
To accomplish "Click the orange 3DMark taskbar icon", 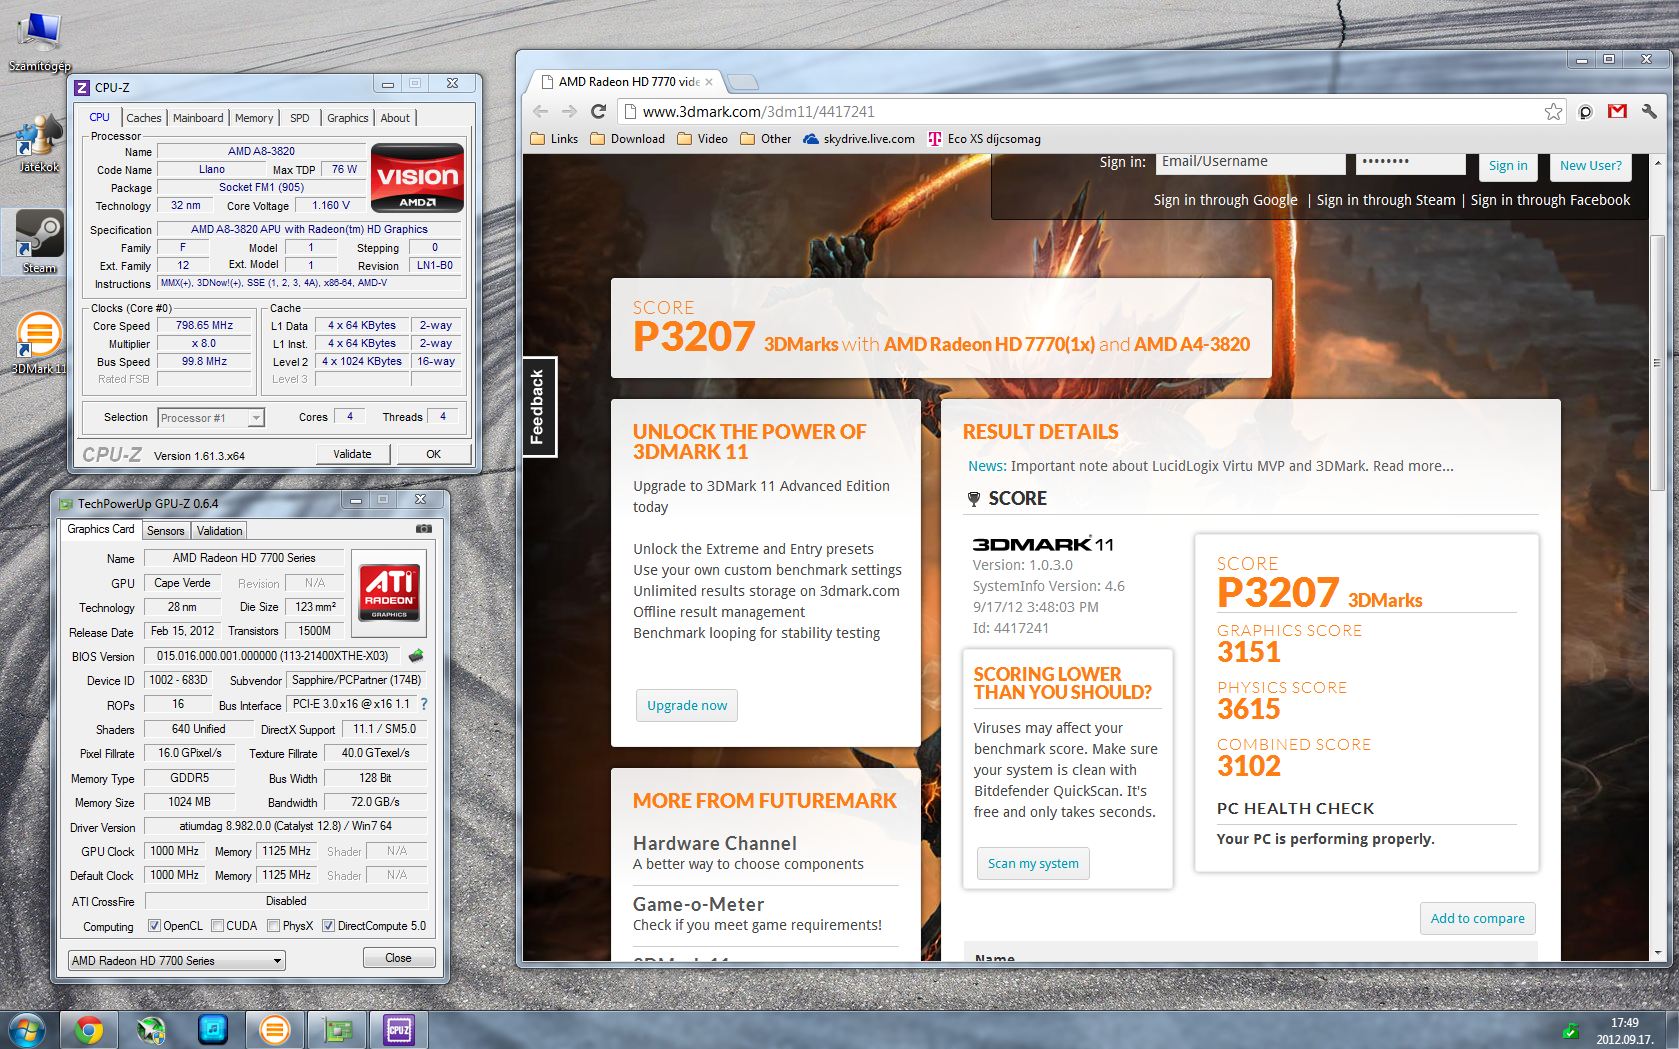I will 274,1030.
